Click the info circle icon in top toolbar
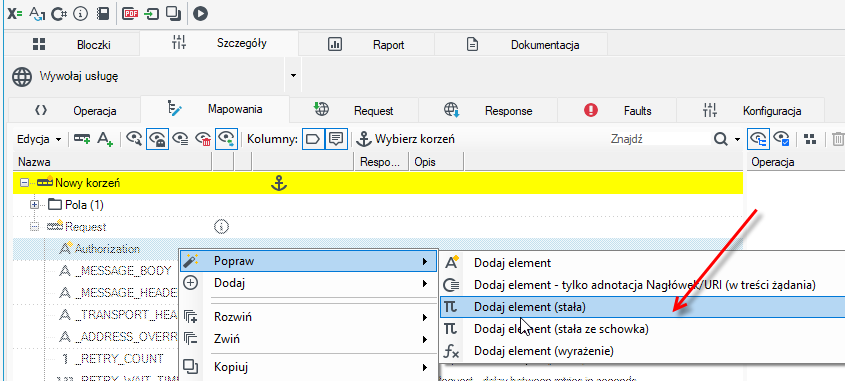This screenshot has height=381, width=845. pos(80,13)
